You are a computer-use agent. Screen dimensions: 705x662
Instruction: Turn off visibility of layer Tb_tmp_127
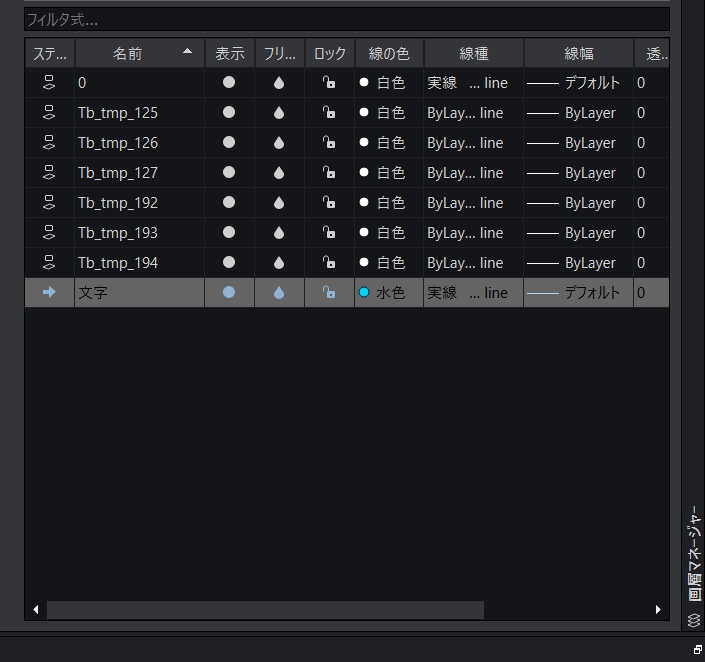(x=229, y=172)
